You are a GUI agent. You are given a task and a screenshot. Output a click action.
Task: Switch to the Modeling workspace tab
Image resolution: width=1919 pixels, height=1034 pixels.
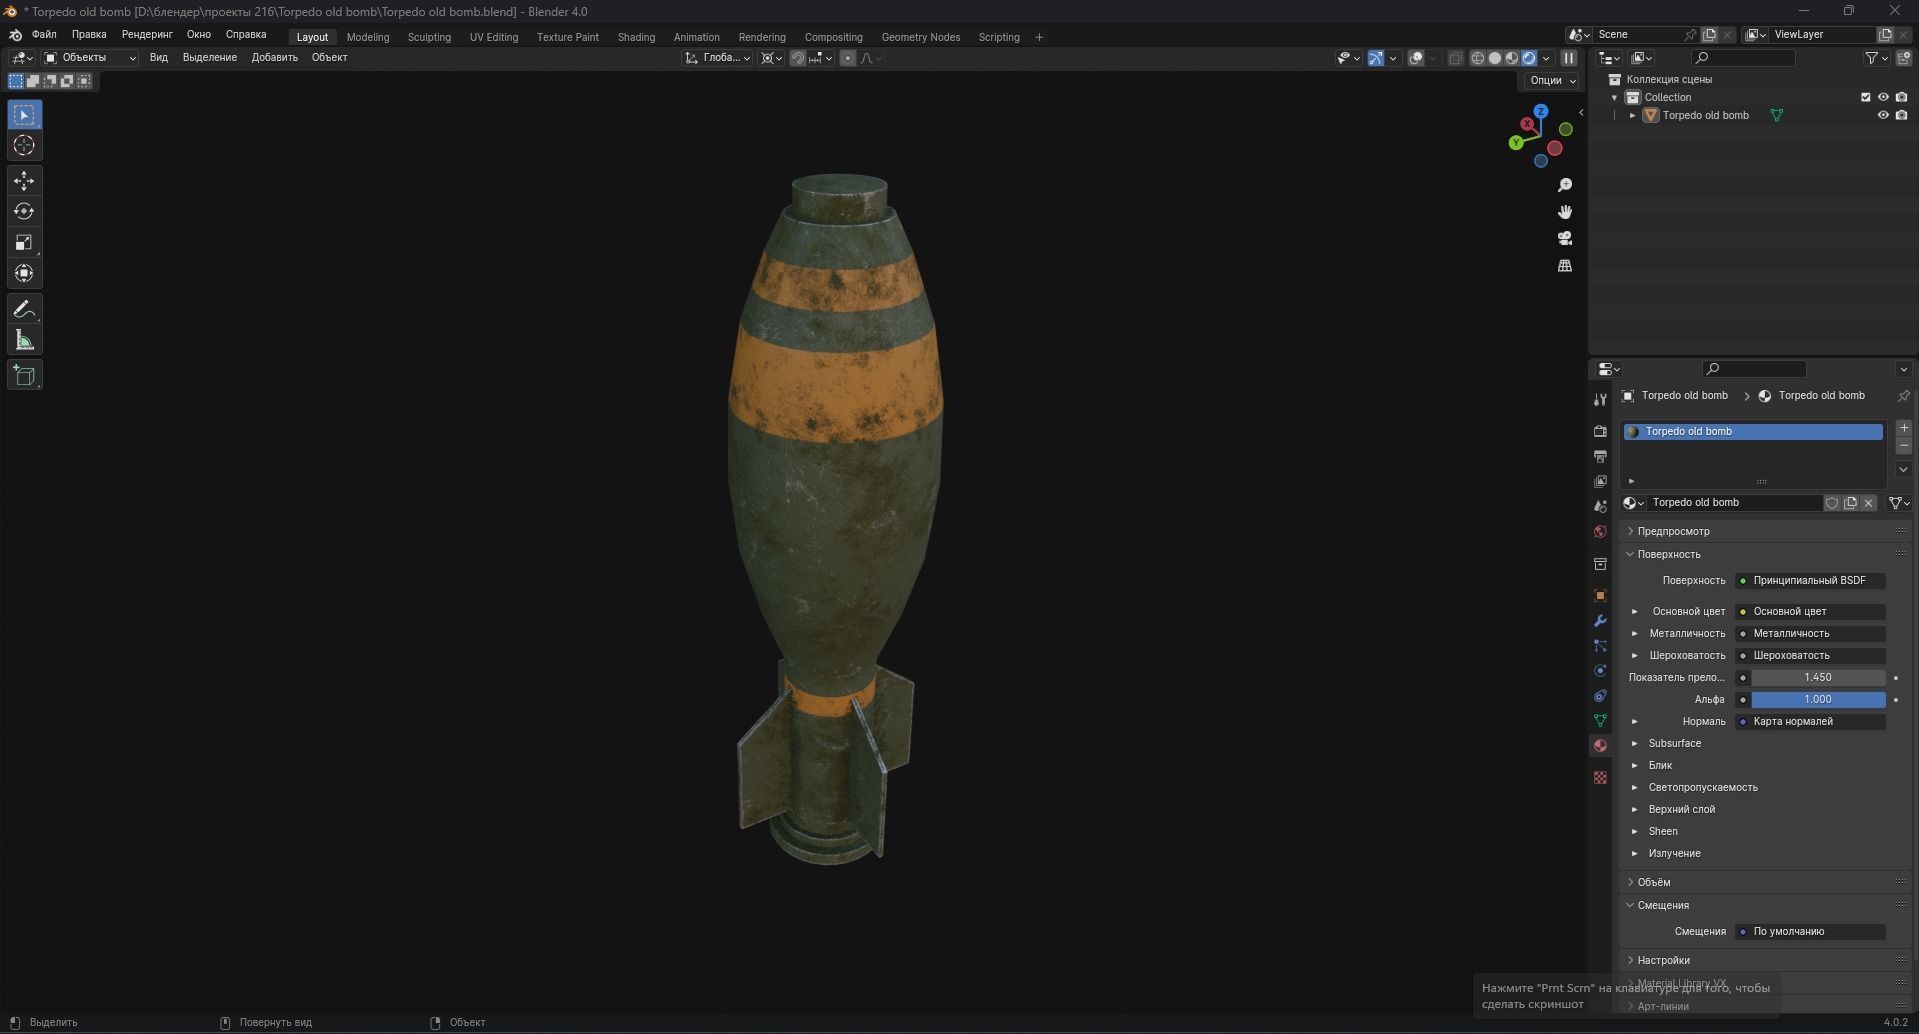(x=368, y=37)
